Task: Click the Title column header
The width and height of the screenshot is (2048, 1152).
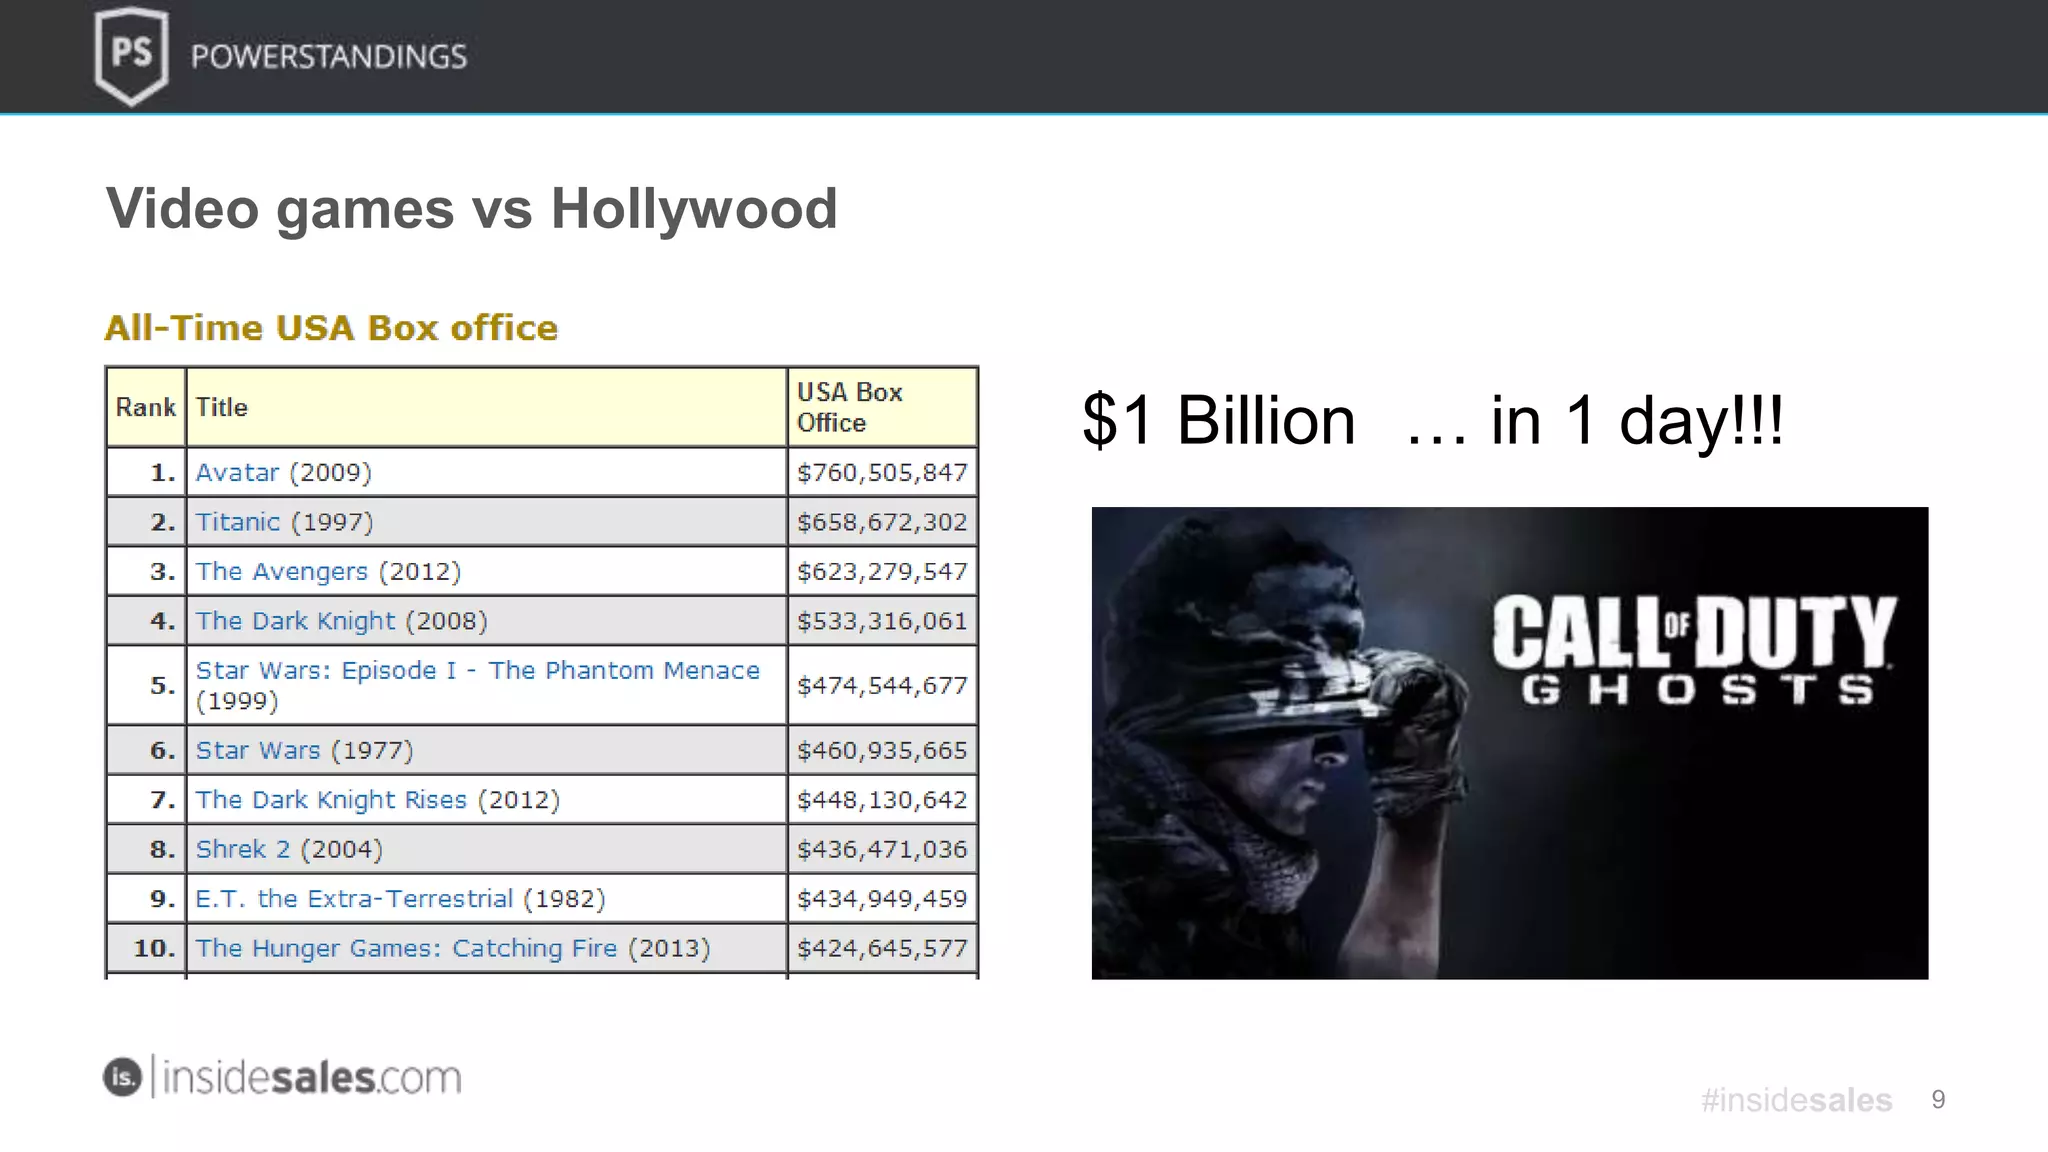Action: [x=486, y=407]
